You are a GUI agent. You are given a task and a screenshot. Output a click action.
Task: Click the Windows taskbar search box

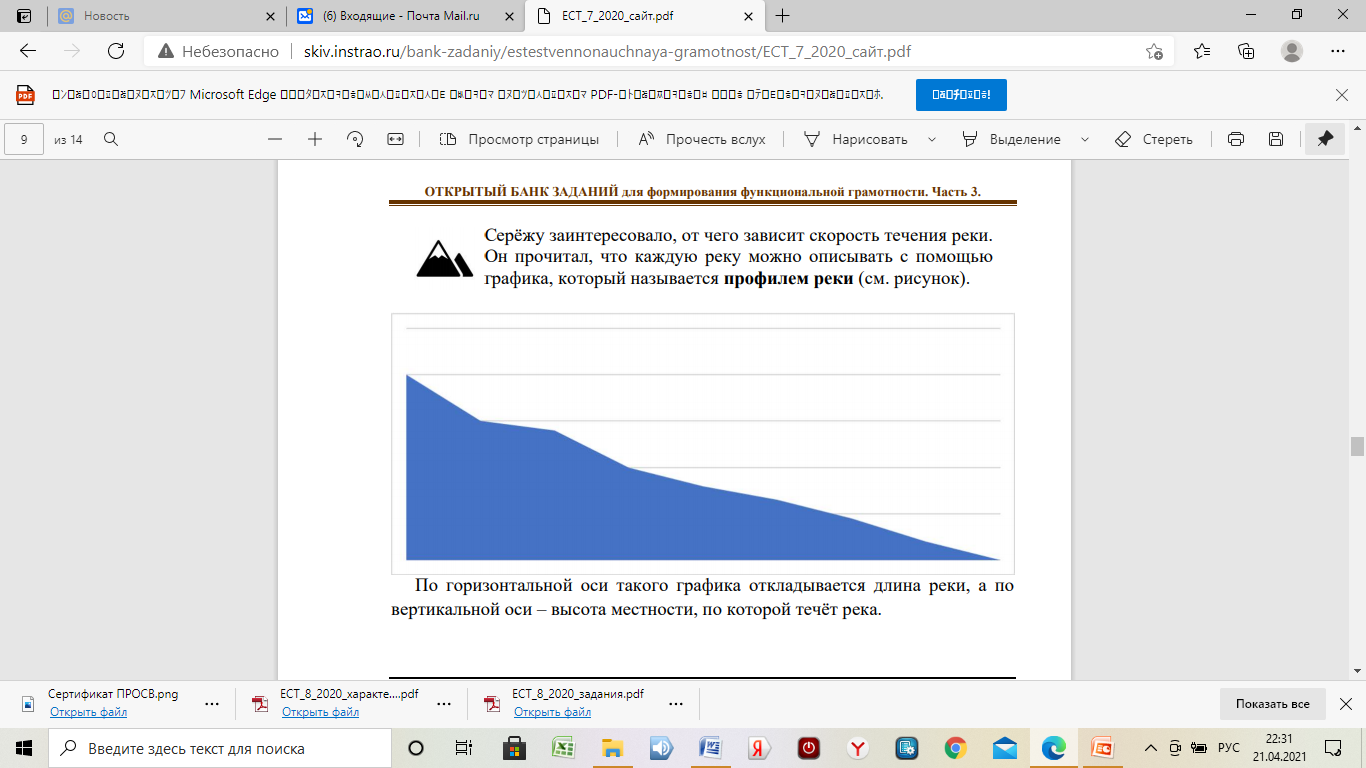pos(220,748)
